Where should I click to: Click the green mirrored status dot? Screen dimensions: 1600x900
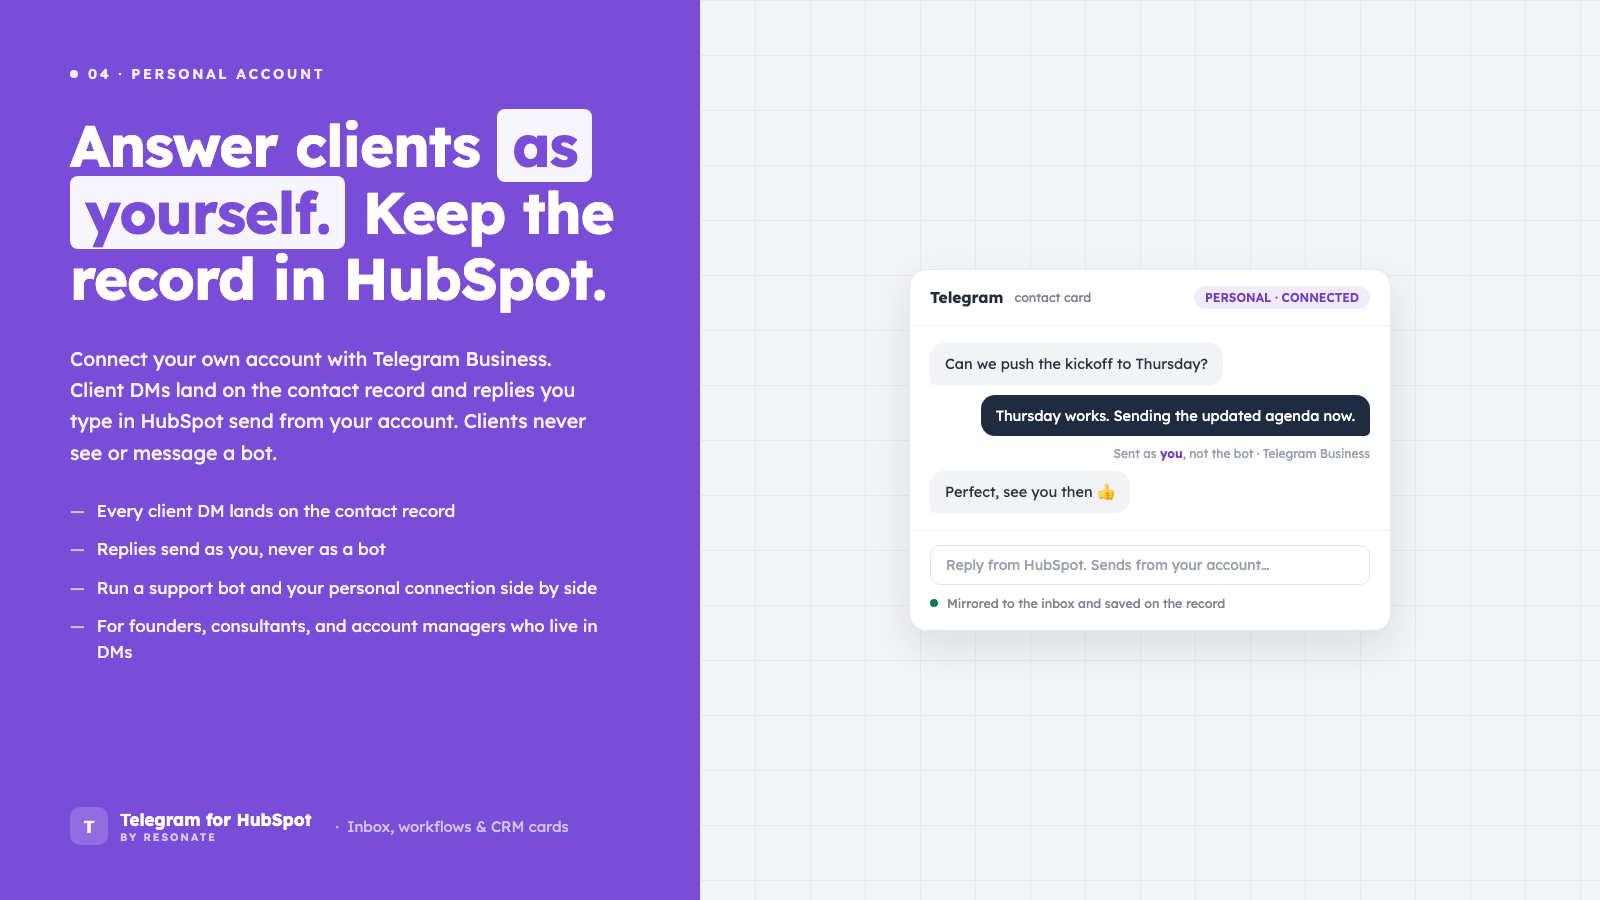[x=934, y=603]
